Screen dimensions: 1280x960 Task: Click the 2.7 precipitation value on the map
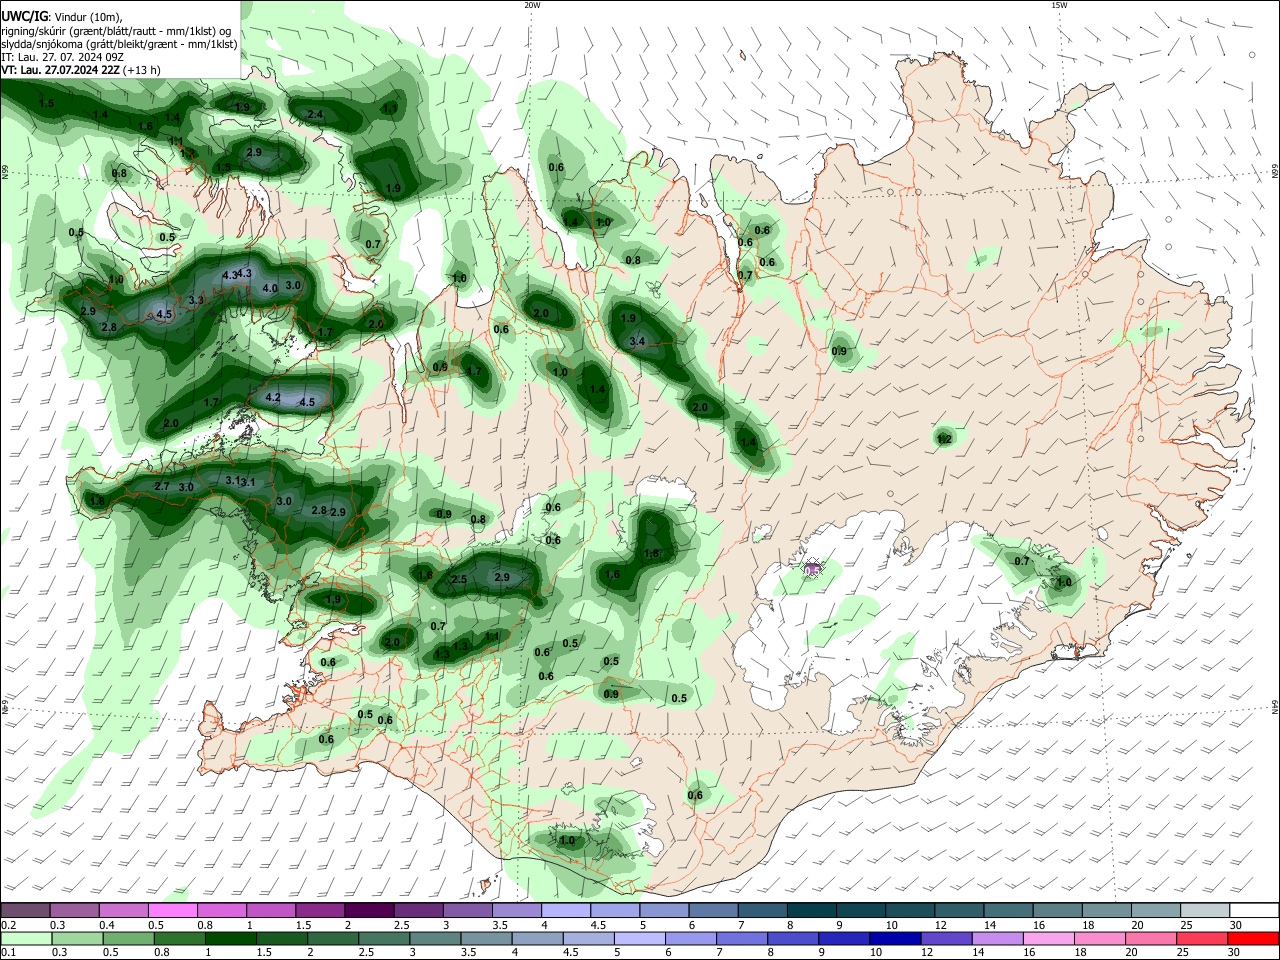[162, 486]
